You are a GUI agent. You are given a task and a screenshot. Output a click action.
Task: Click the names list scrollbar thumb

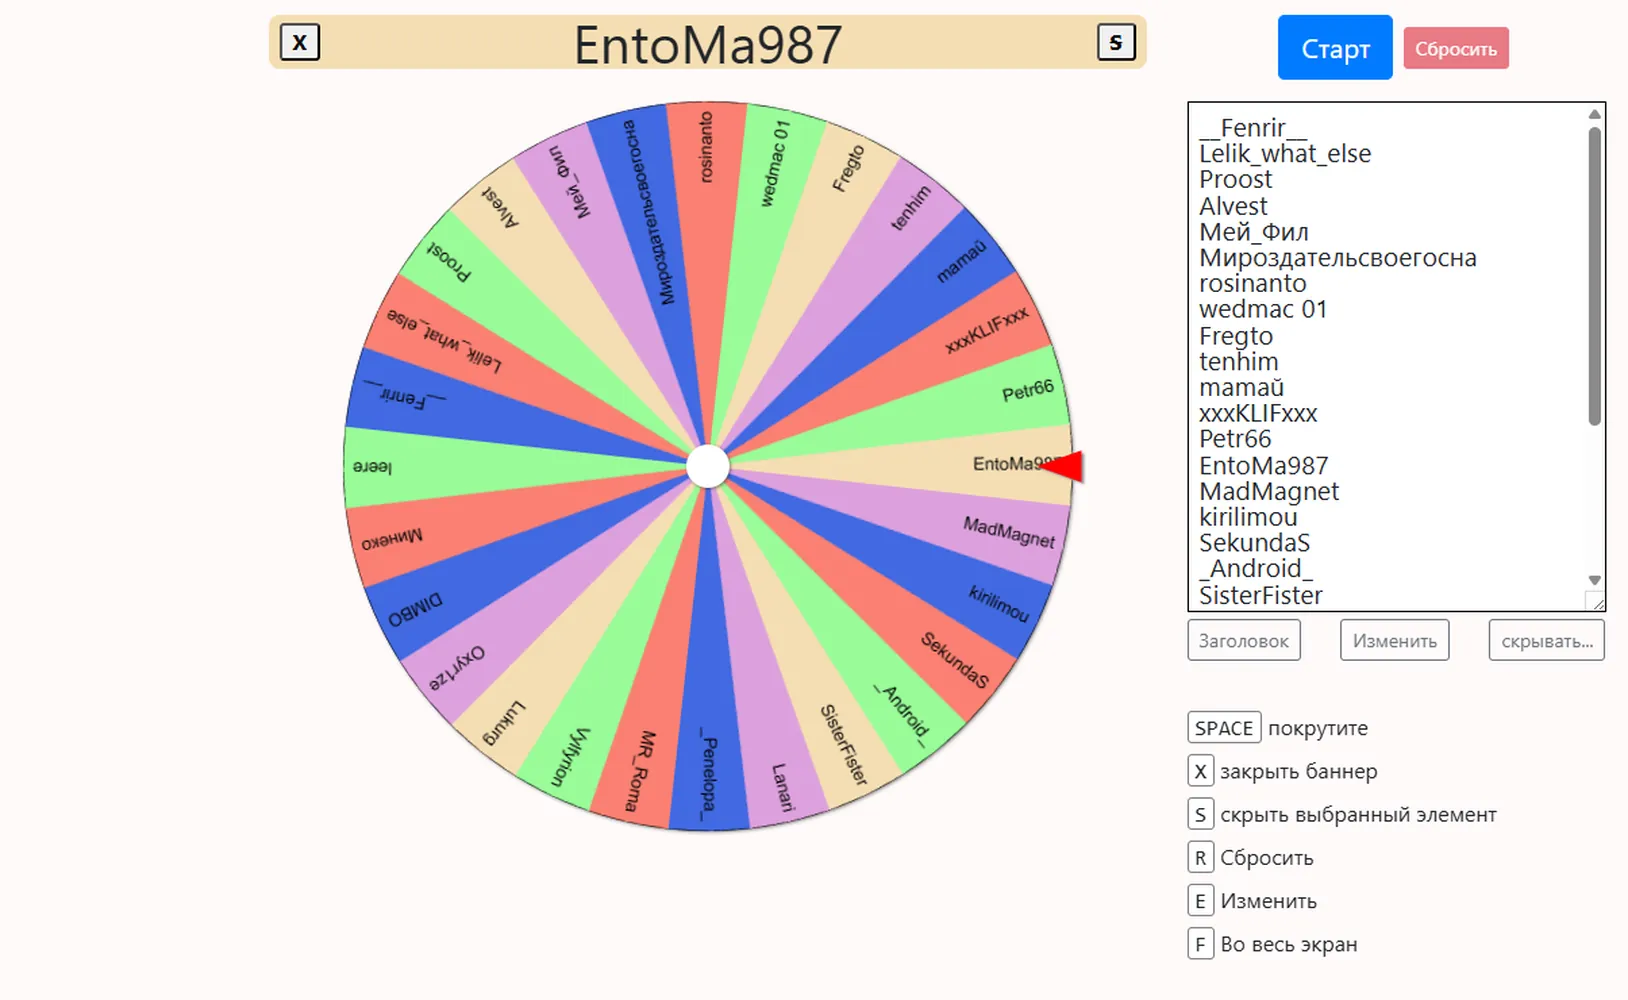(x=1595, y=275)
